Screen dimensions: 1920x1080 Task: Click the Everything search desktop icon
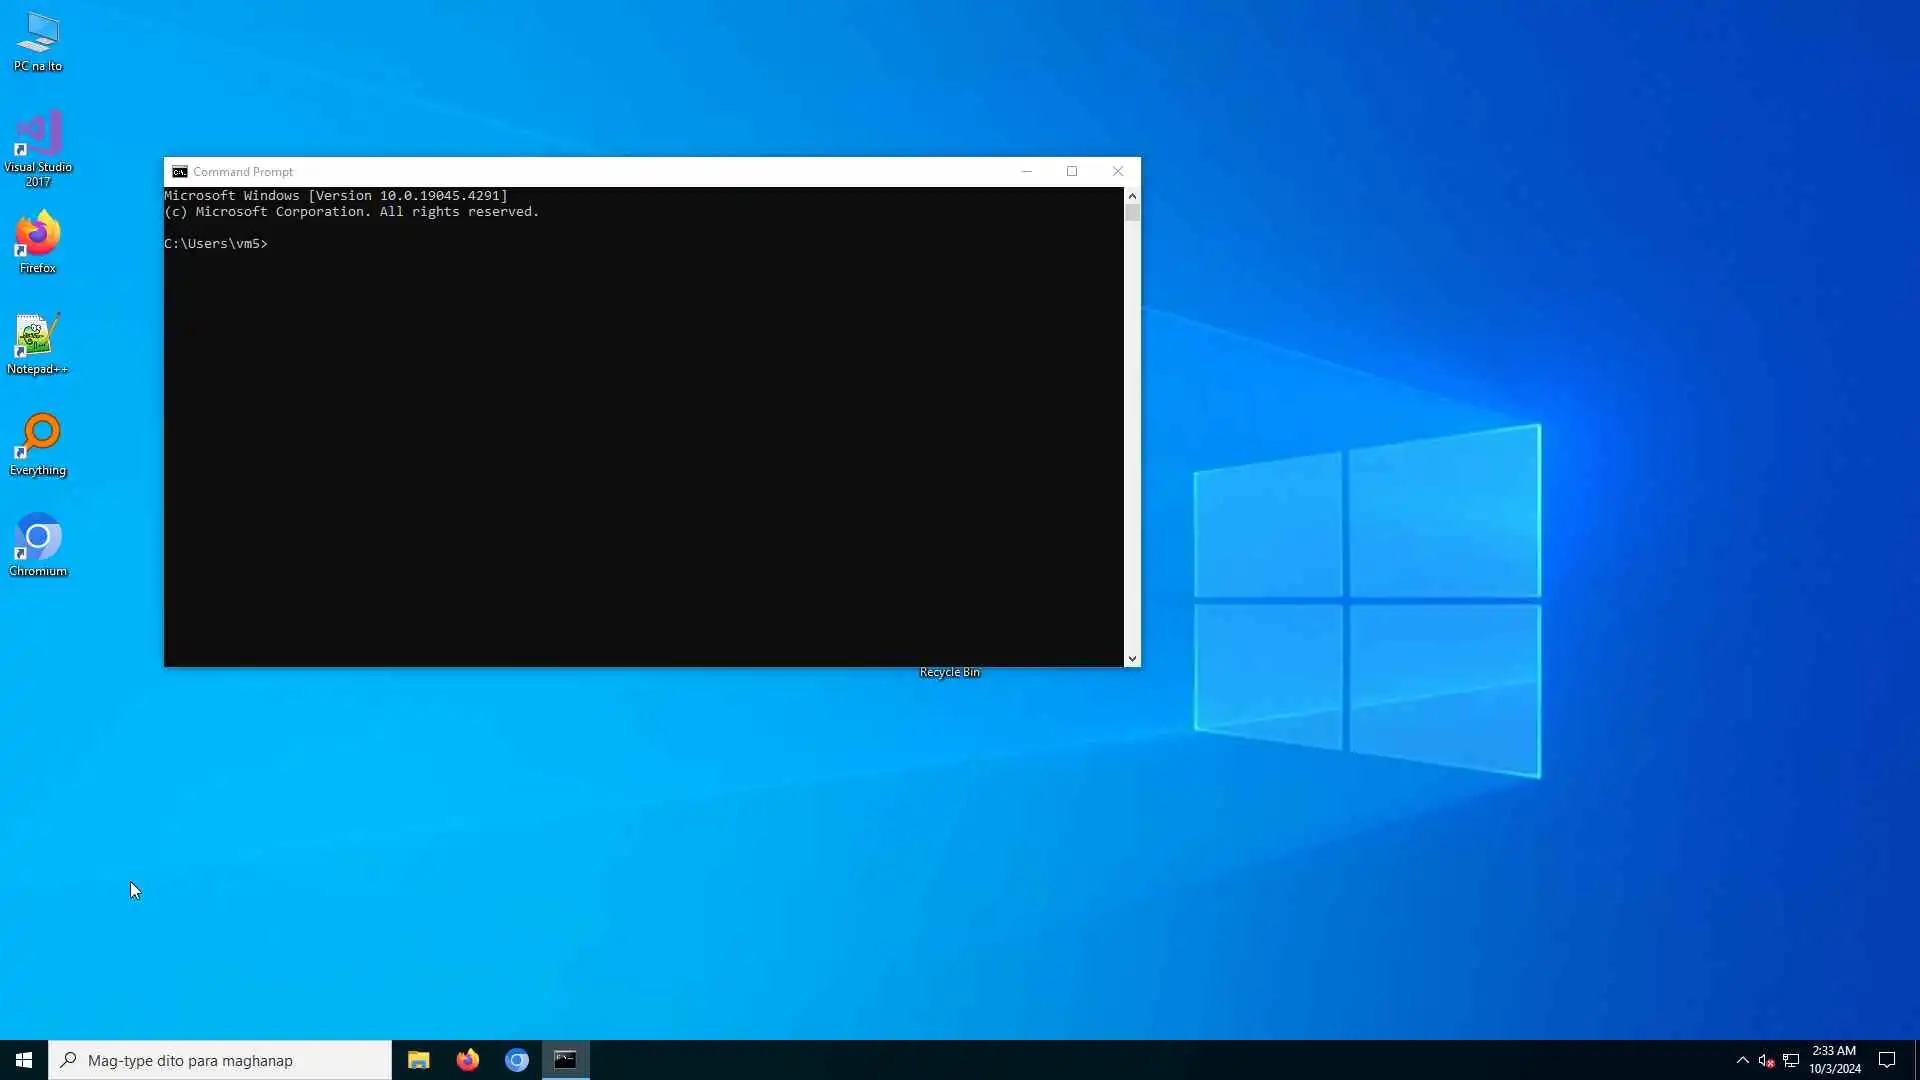click(38, 444)
